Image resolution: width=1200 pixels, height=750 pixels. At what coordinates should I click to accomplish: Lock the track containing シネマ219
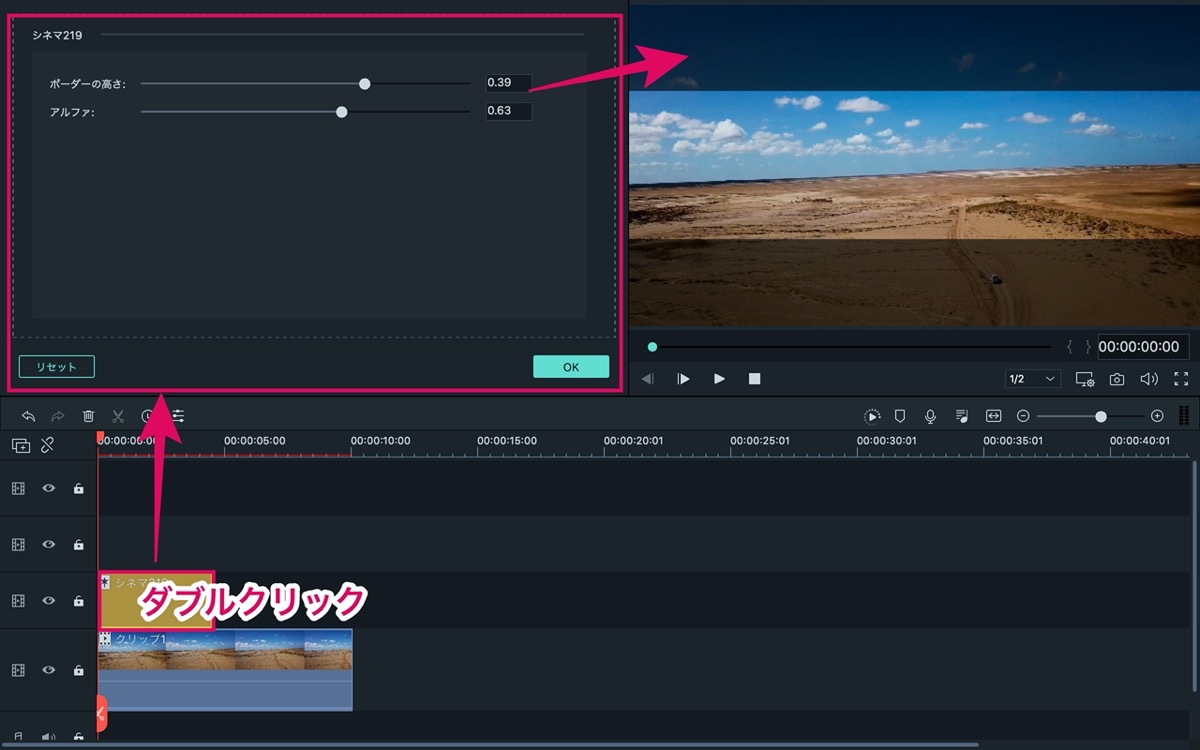(x=78, y=601)
